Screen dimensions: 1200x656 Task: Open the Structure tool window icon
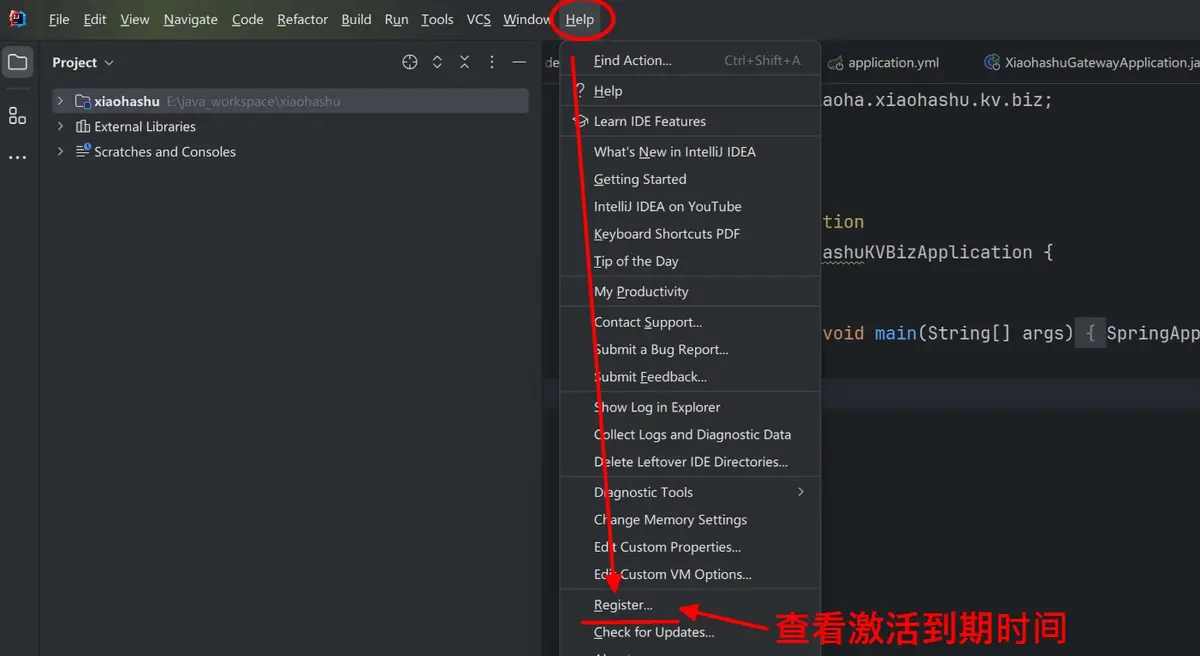[x=17, y=115]
